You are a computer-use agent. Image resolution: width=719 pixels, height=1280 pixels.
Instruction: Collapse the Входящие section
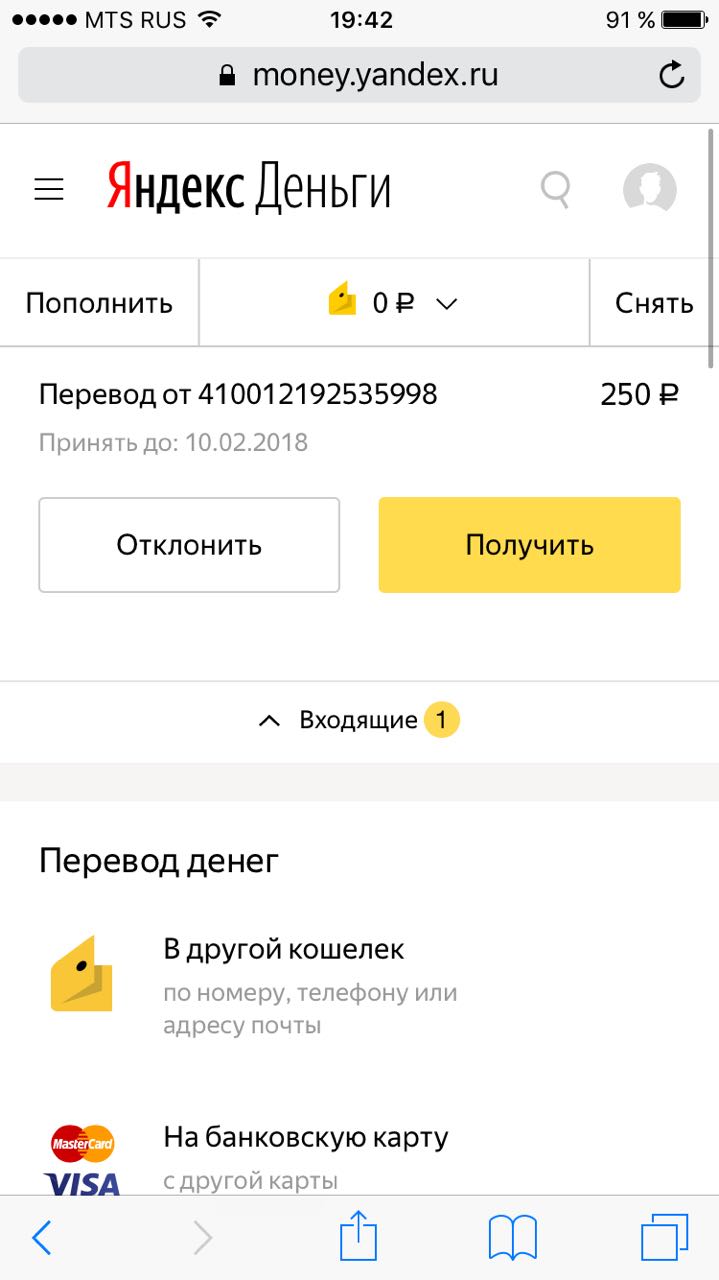pyautogui.click(x=268, y=718)
